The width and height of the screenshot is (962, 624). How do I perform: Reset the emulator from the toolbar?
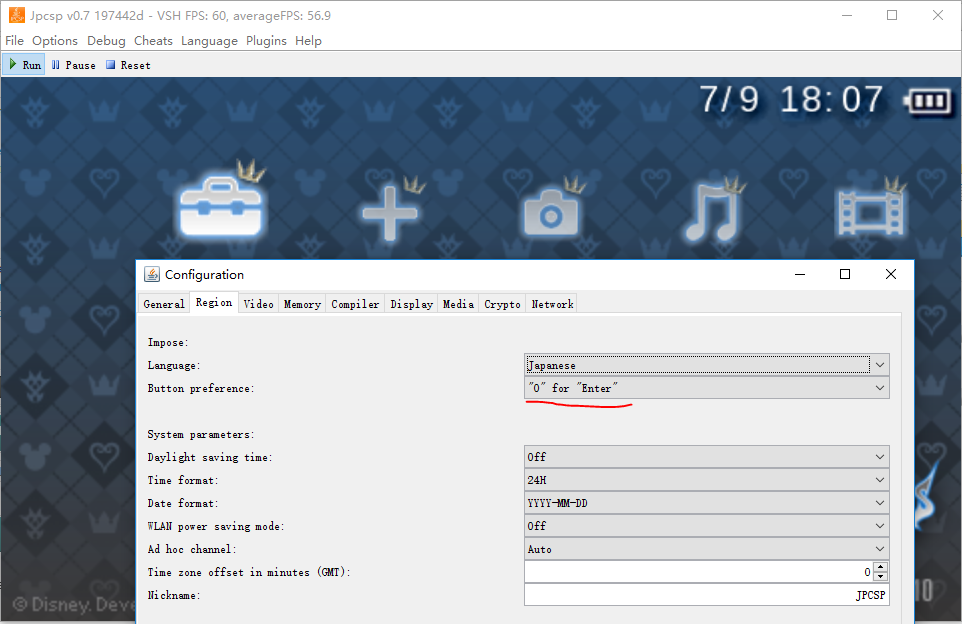pos(128,65)
